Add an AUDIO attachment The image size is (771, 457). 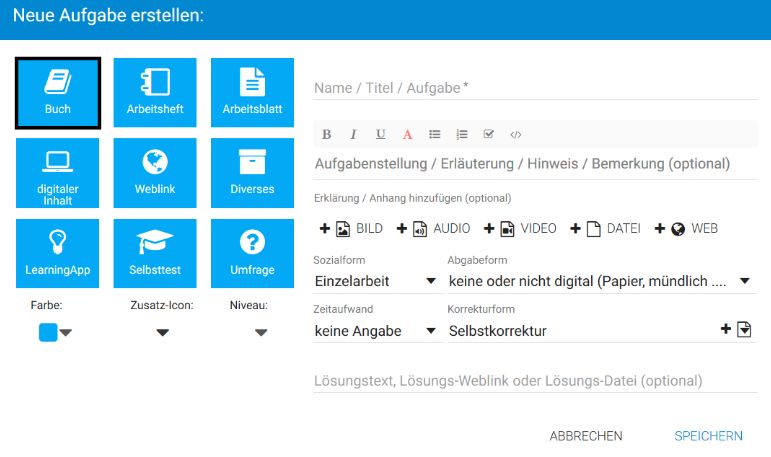click(x=433, y=229)
